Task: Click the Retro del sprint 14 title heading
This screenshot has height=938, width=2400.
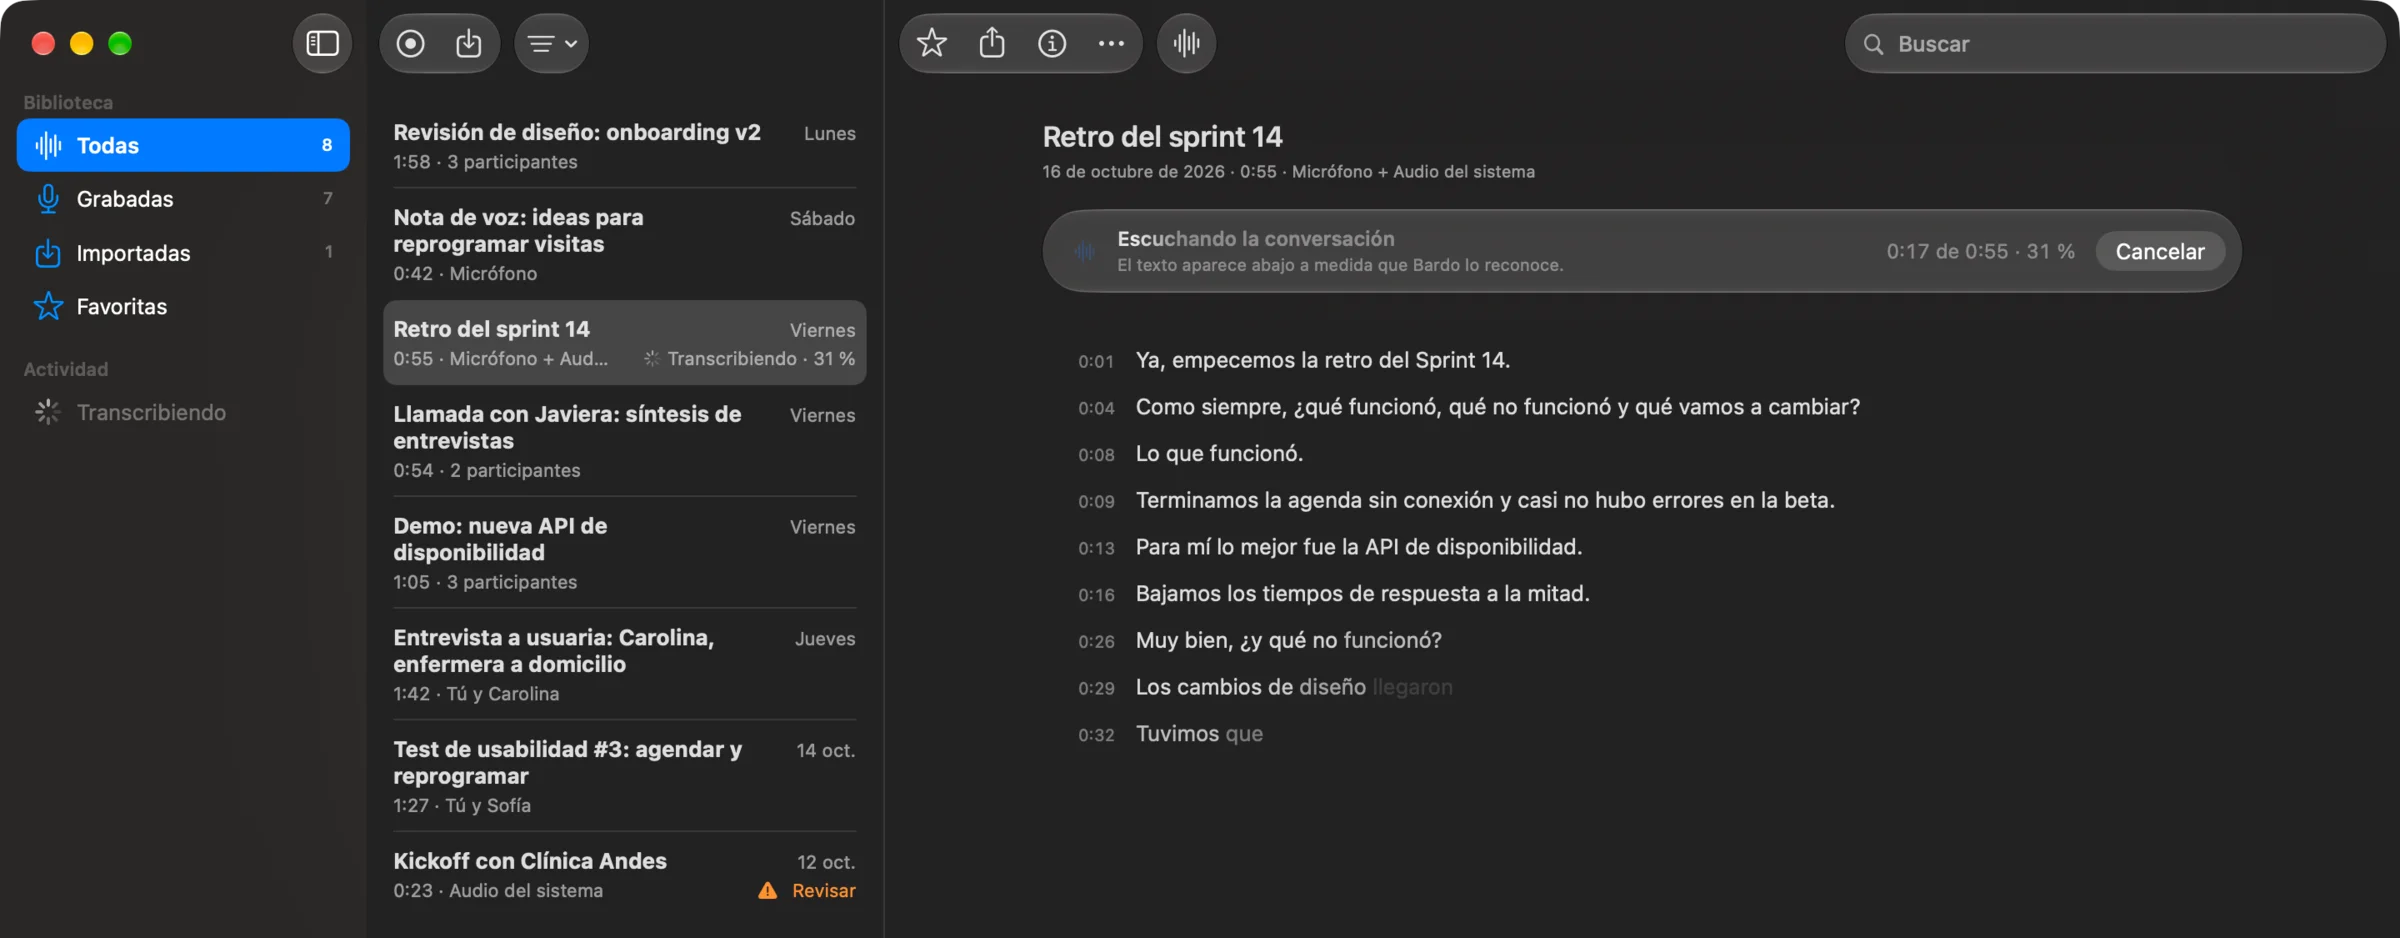Action: (1162, 136)
